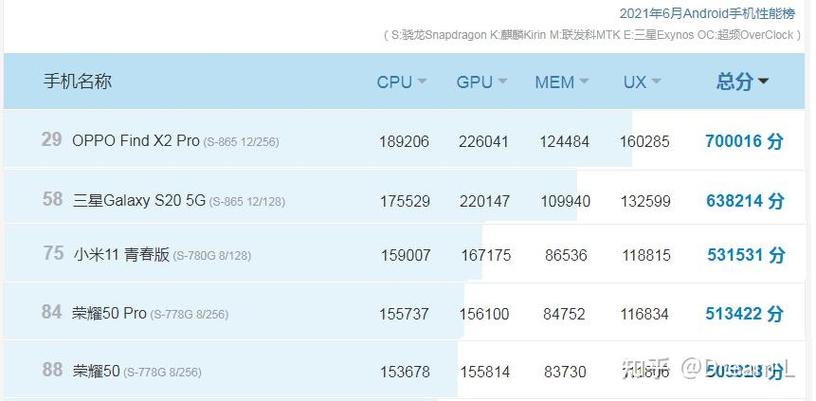Sort the table by GPU score

pyautogui.click(x=481, y=82)
